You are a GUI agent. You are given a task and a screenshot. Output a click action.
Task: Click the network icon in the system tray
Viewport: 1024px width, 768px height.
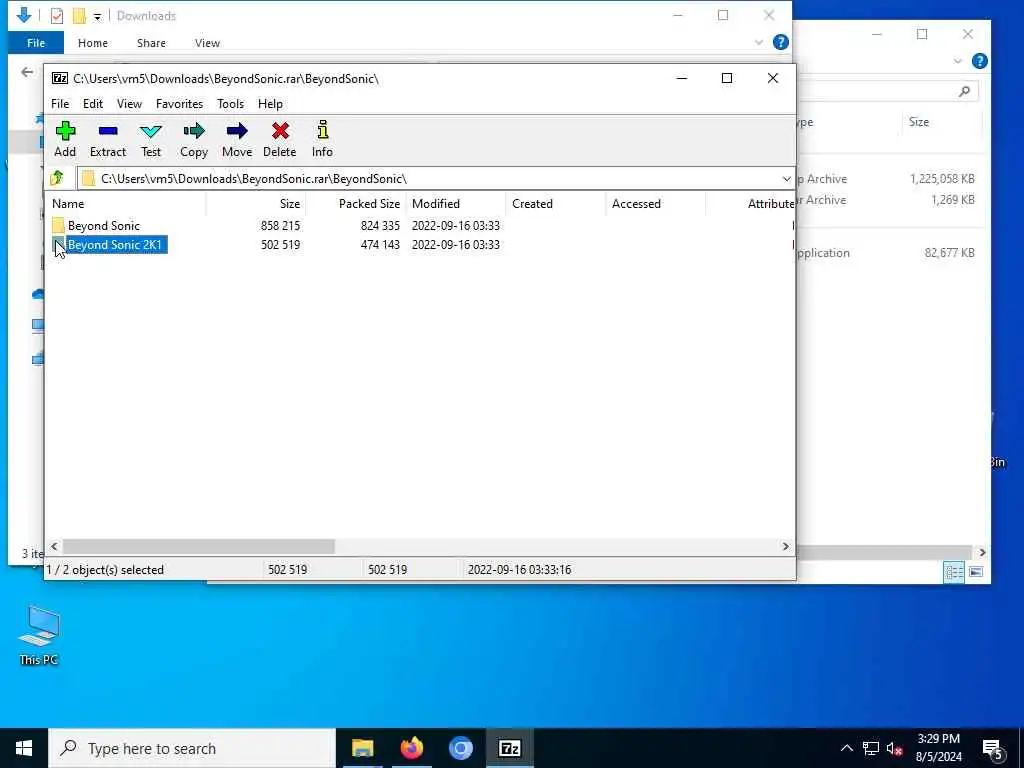coord(871,748)
